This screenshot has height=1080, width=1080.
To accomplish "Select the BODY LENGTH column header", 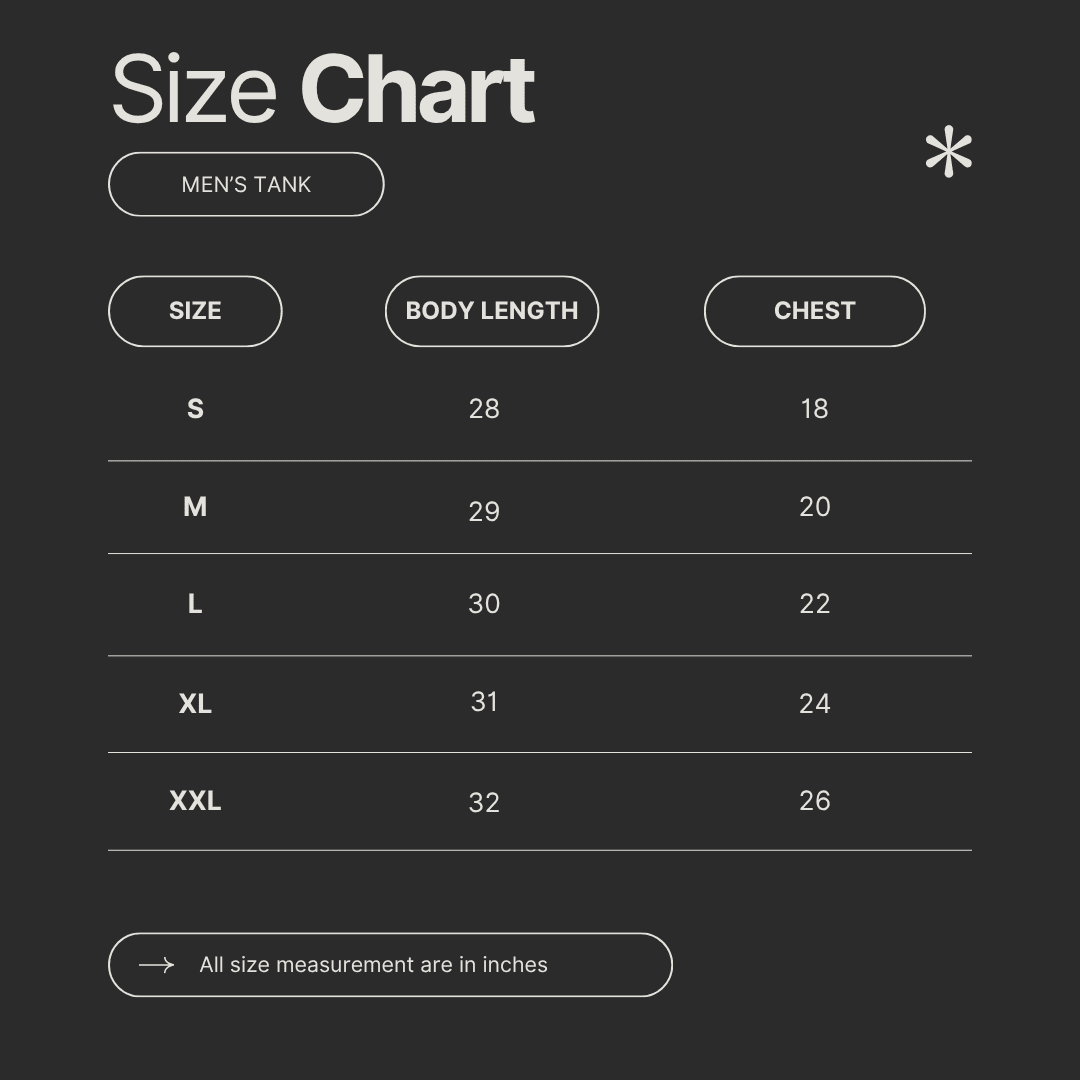I will 492,311.
